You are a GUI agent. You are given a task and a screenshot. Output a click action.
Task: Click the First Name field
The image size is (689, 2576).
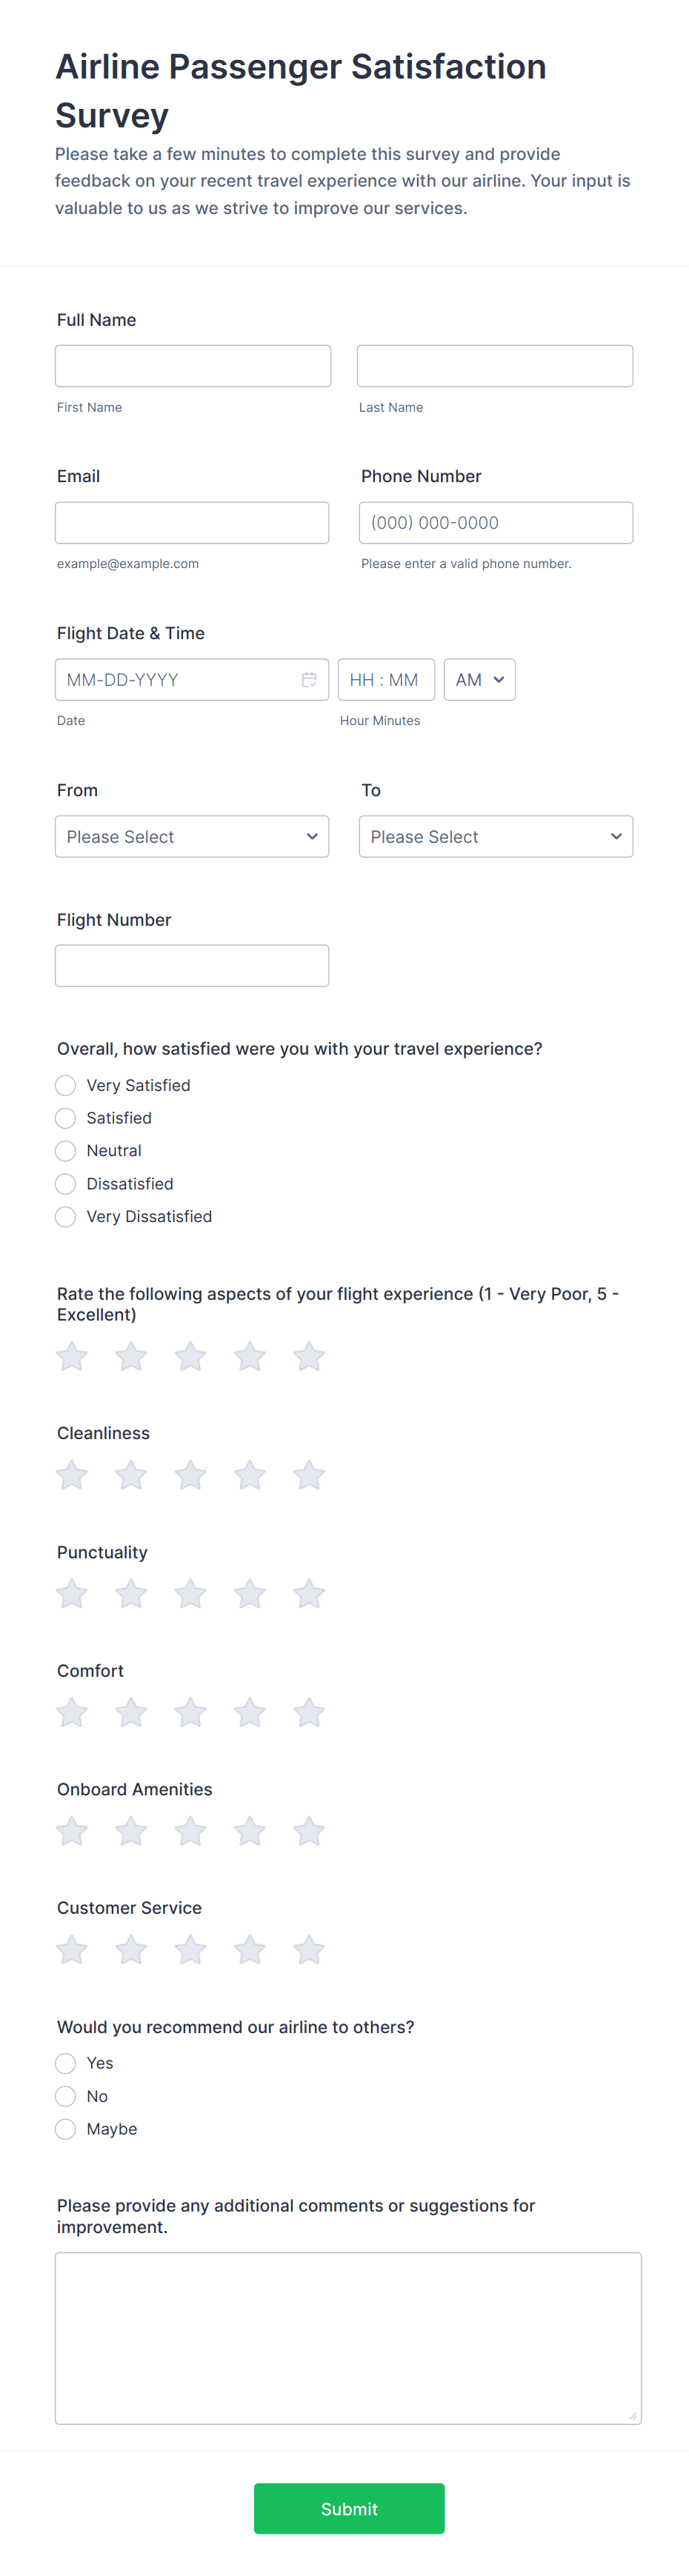(x=193, y=365)
